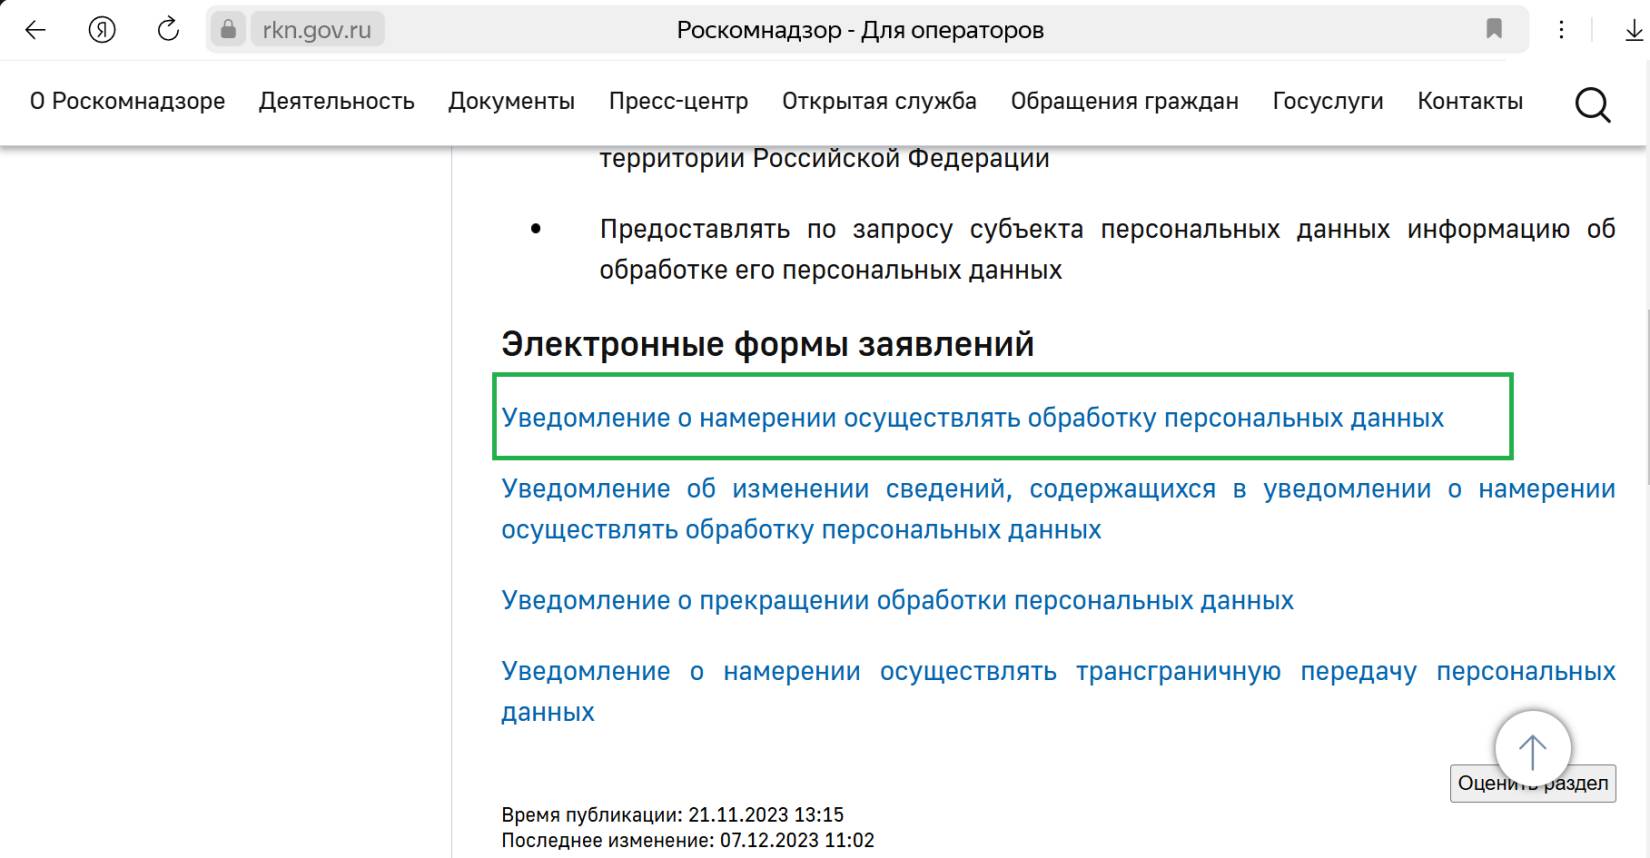
Task: Click the rkn.gov.ru address field
Action: [x=316, y=30]
